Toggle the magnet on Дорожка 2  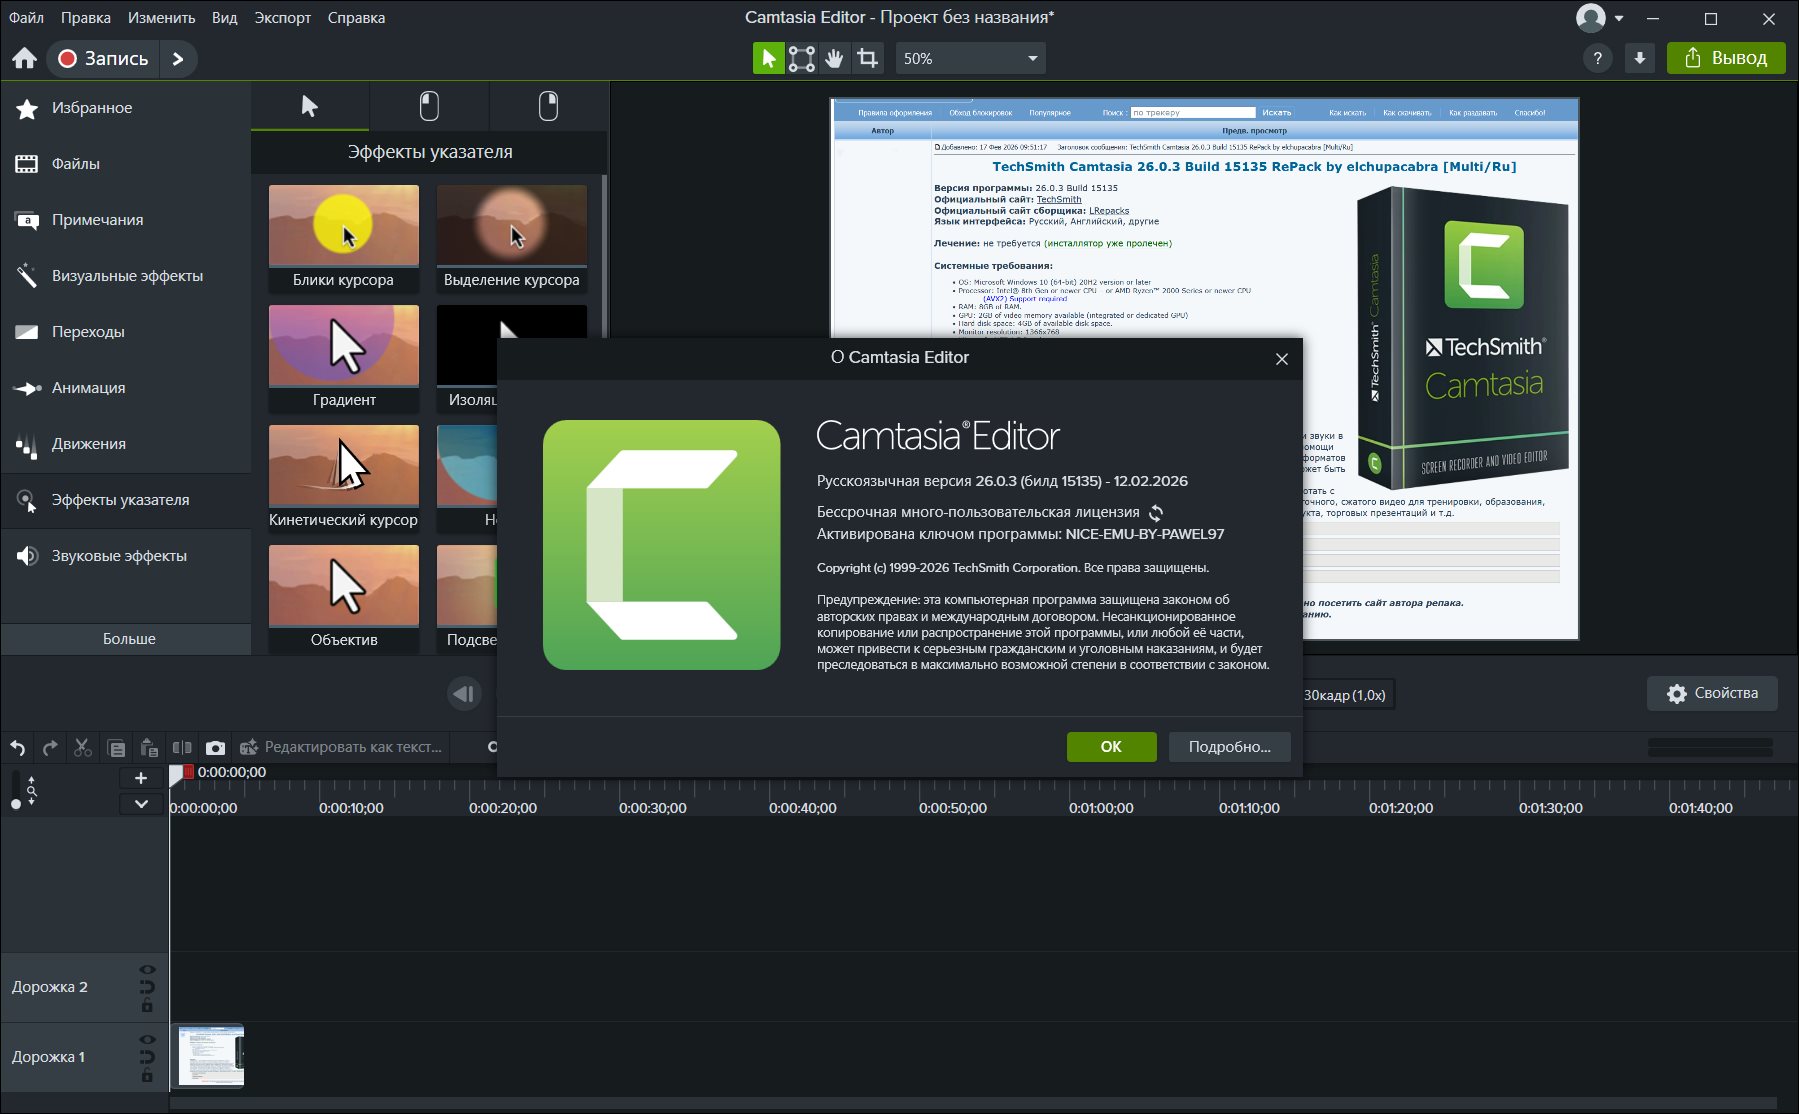(147, 987)
